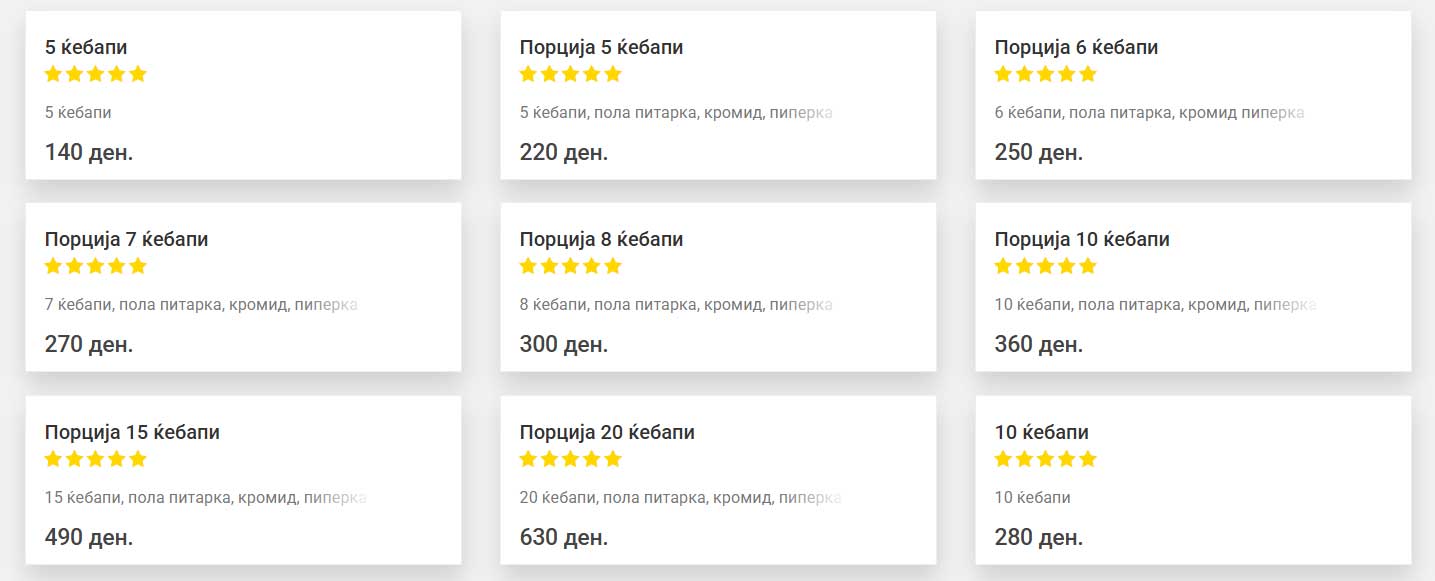Viewport: 1435px width, 581px height.
Task: Select the 'Порција 5 ќебапи' menu card title
Action: (x=602, y=47)
